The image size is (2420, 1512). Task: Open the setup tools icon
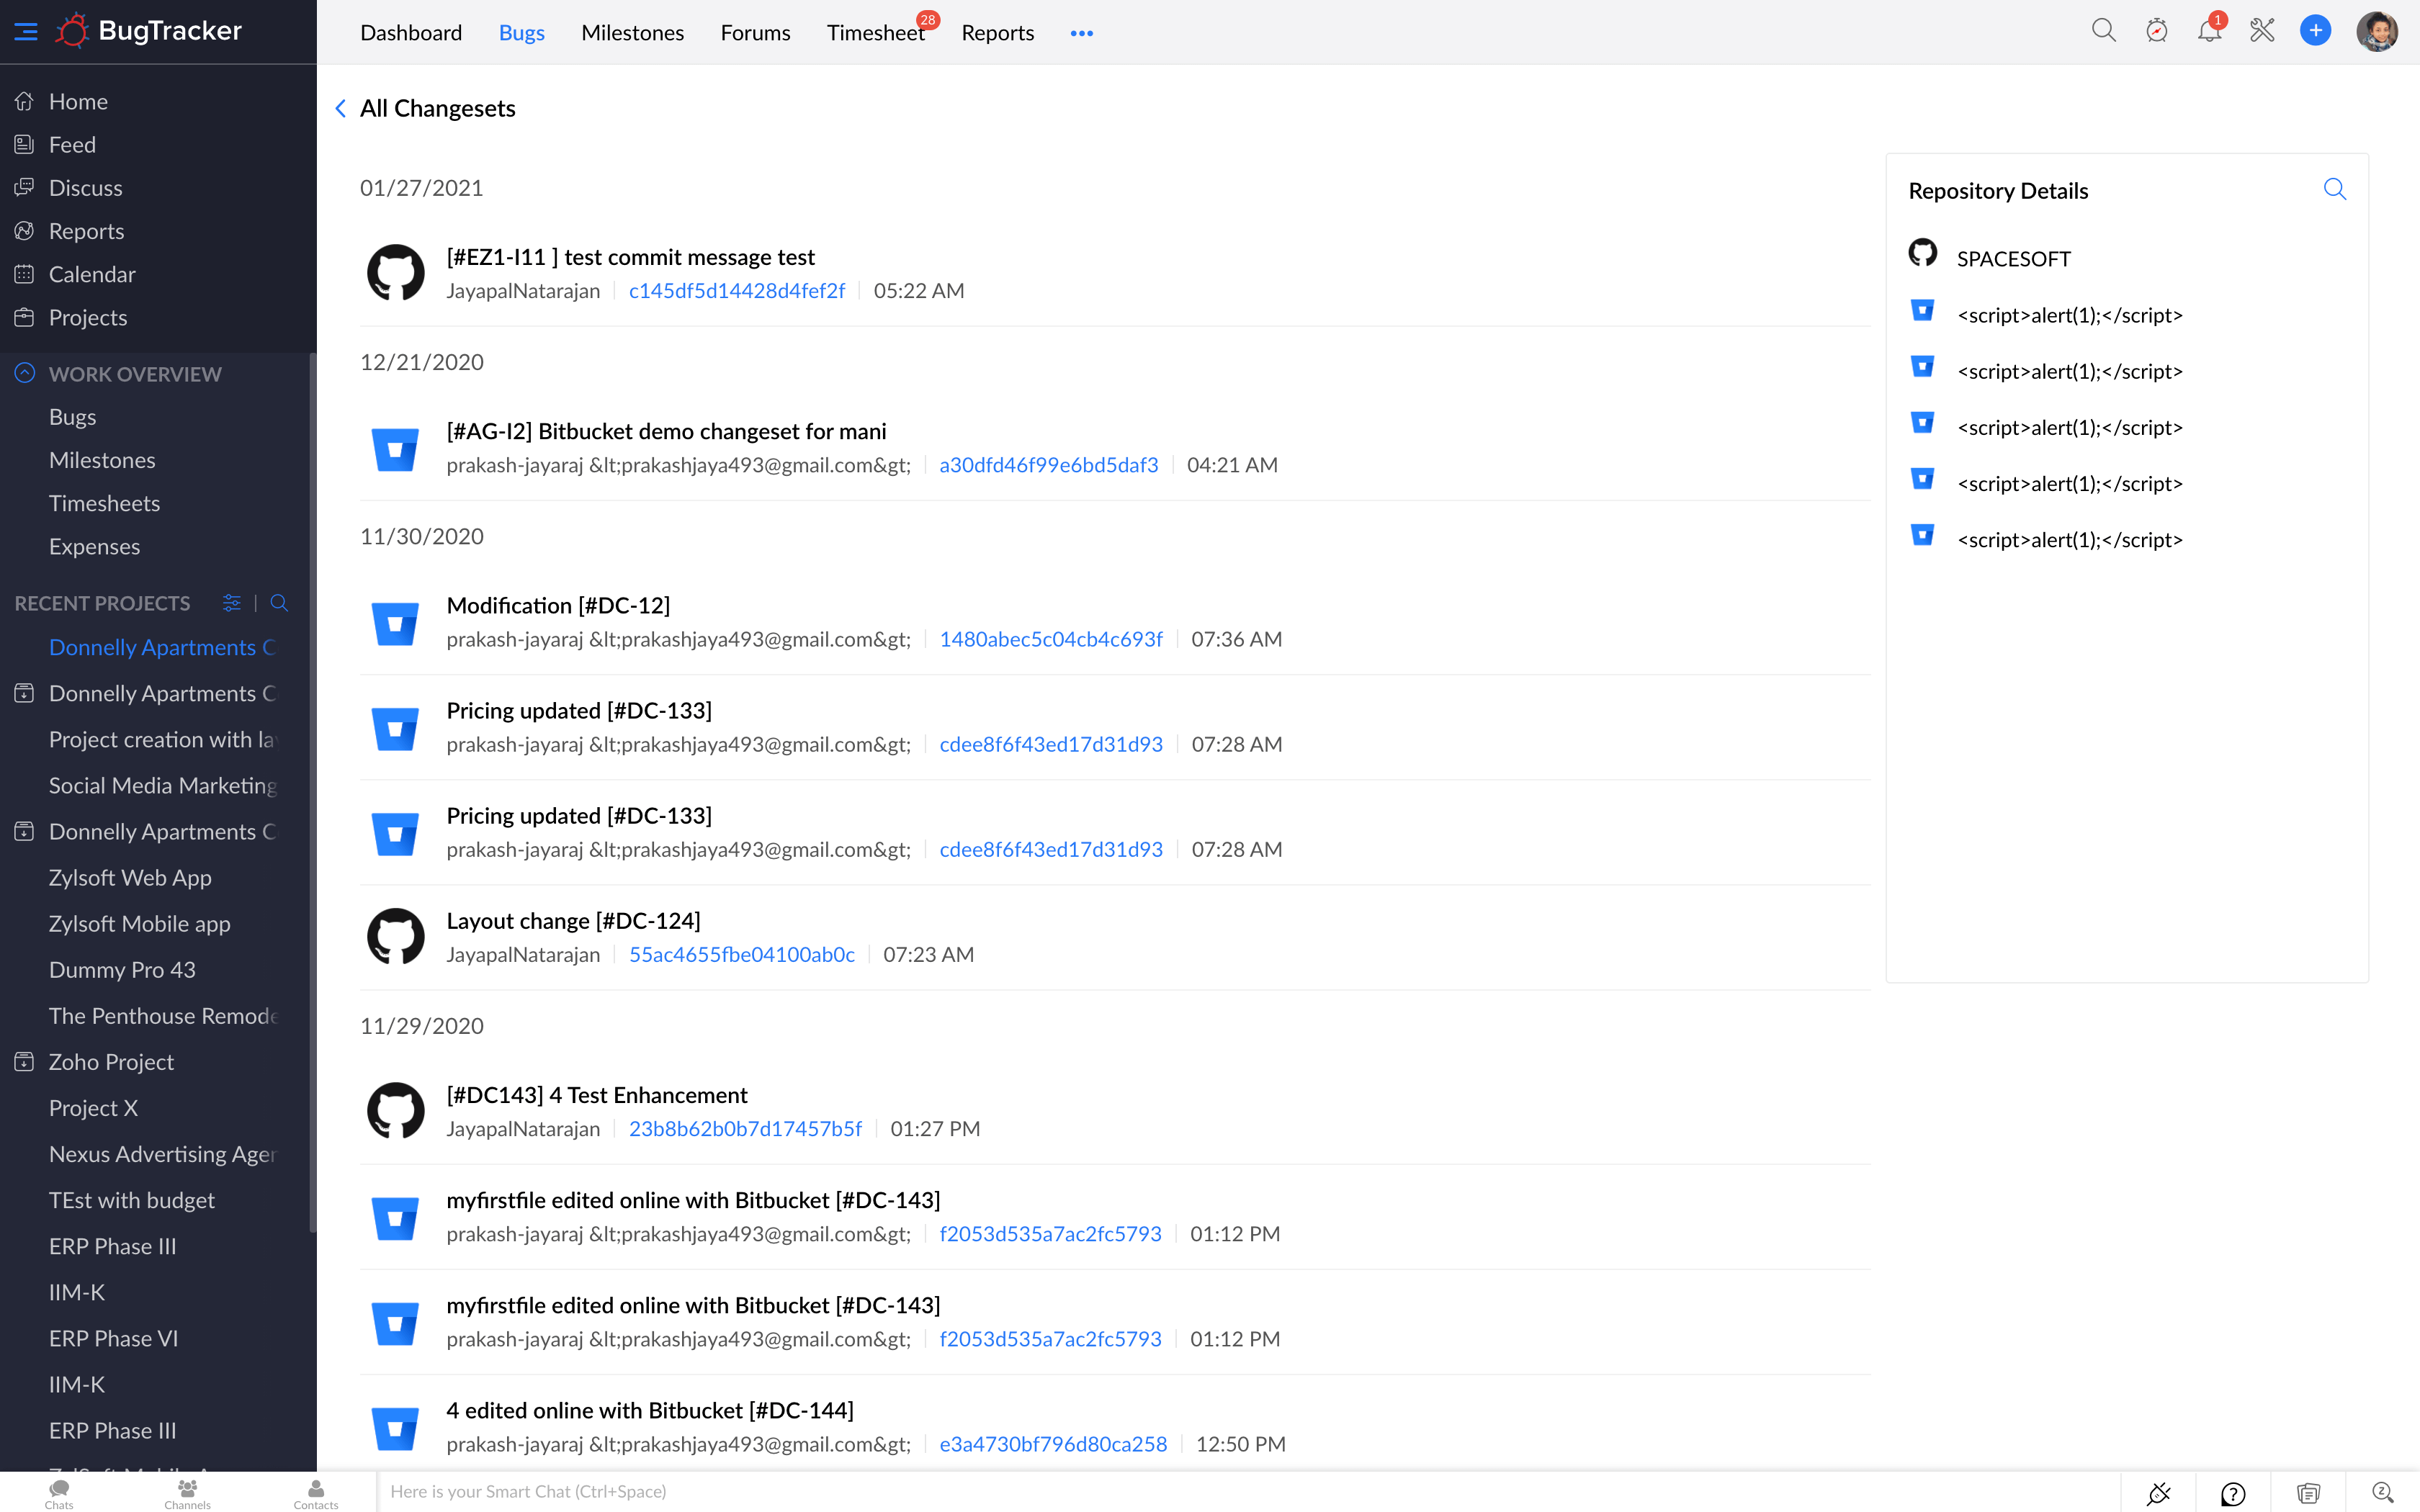pos(2262,31)
